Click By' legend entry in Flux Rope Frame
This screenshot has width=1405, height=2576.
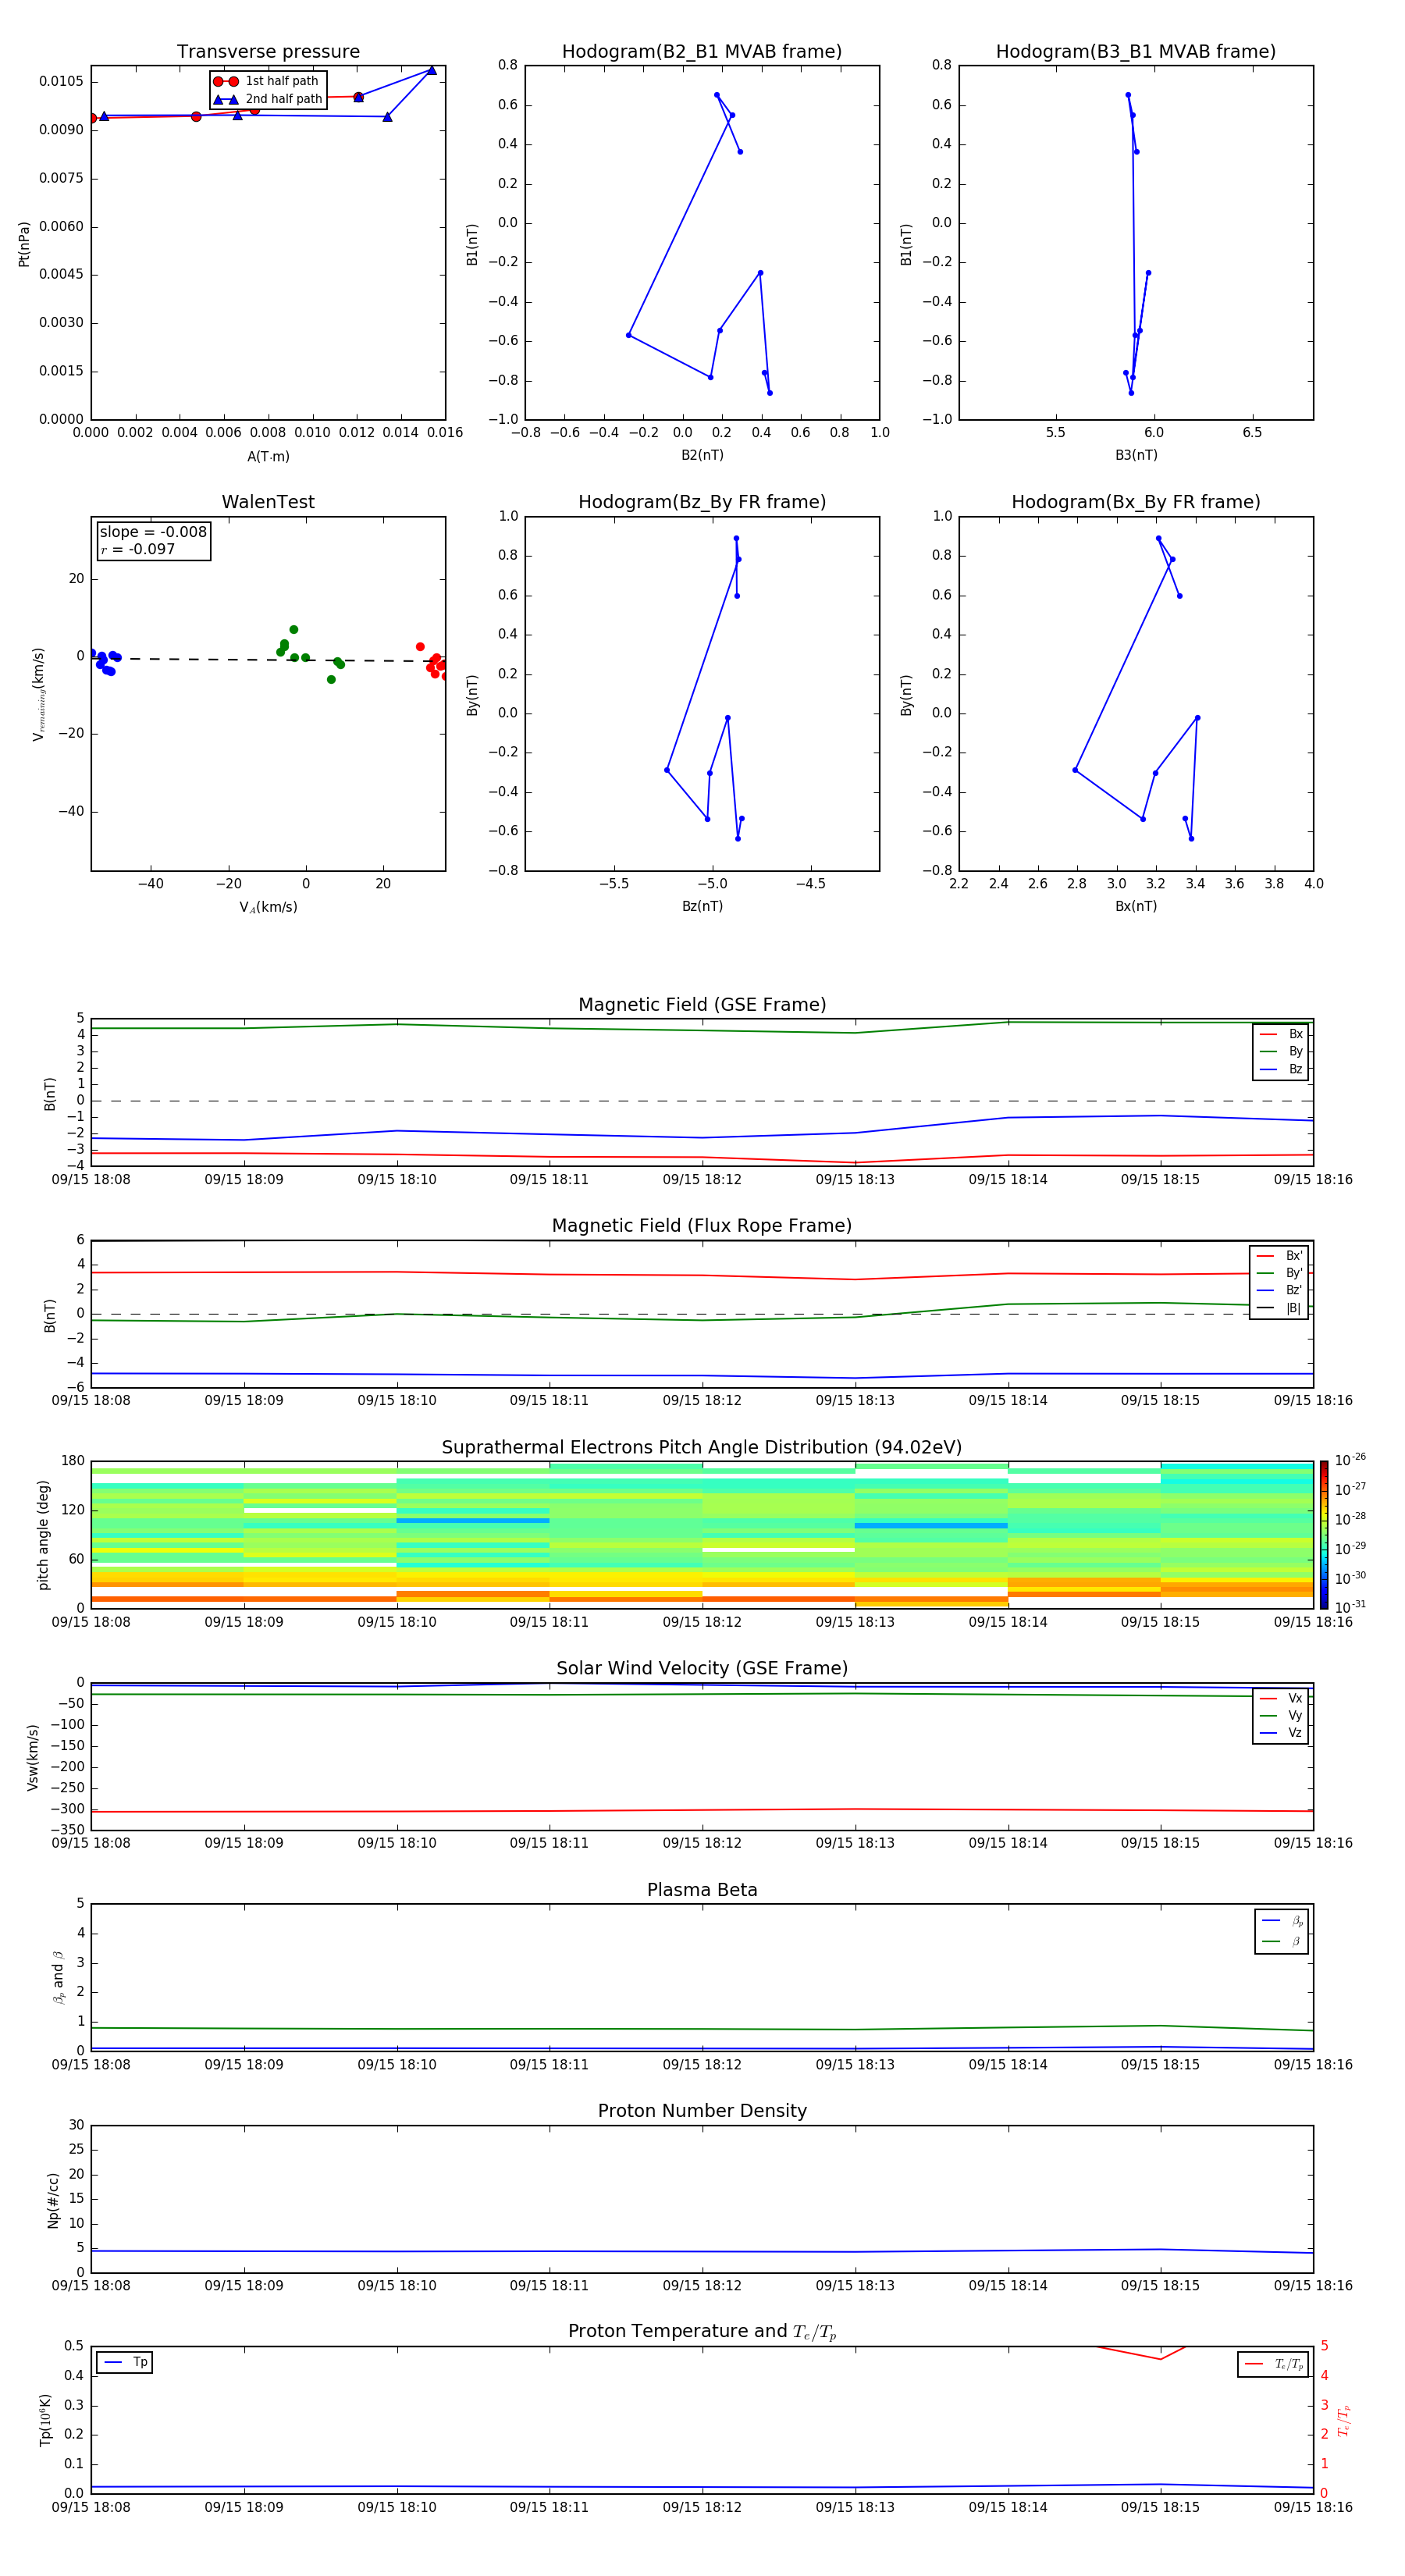[x=1279, y=1274]
